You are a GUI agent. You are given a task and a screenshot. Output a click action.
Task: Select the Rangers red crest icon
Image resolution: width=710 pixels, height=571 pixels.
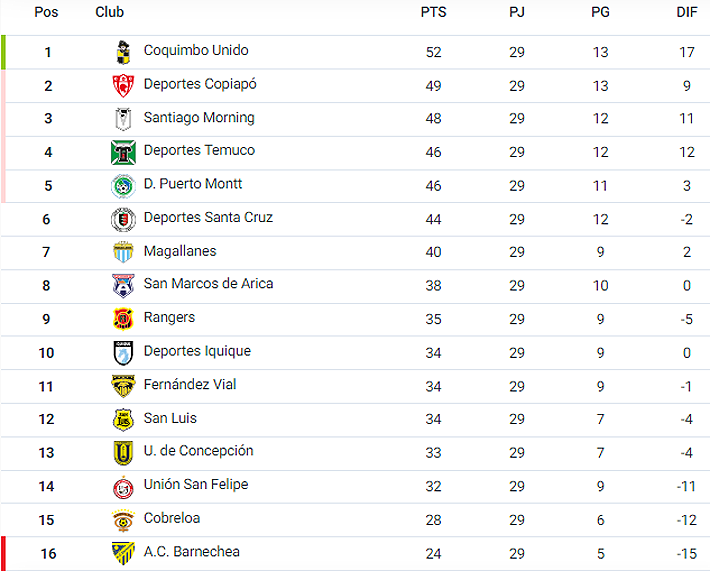[x=122, y=319]
